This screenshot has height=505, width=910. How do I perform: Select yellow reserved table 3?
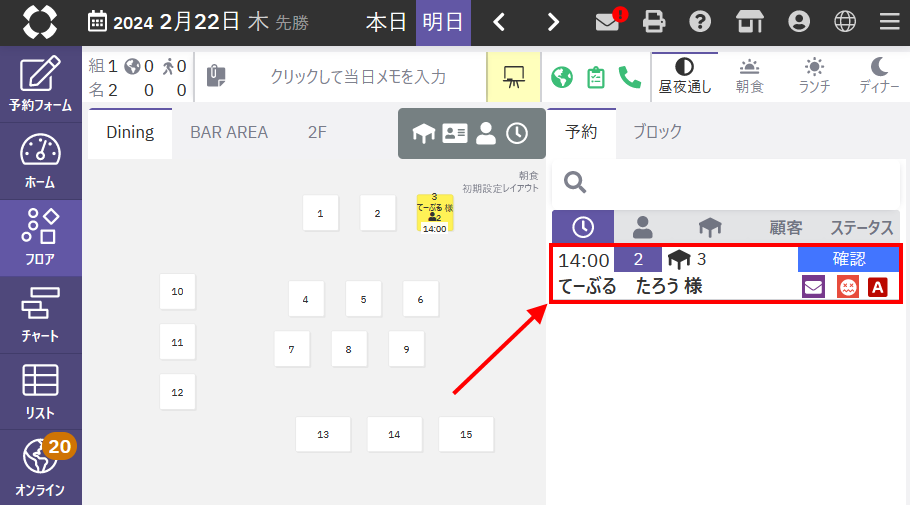coord(435,213)
